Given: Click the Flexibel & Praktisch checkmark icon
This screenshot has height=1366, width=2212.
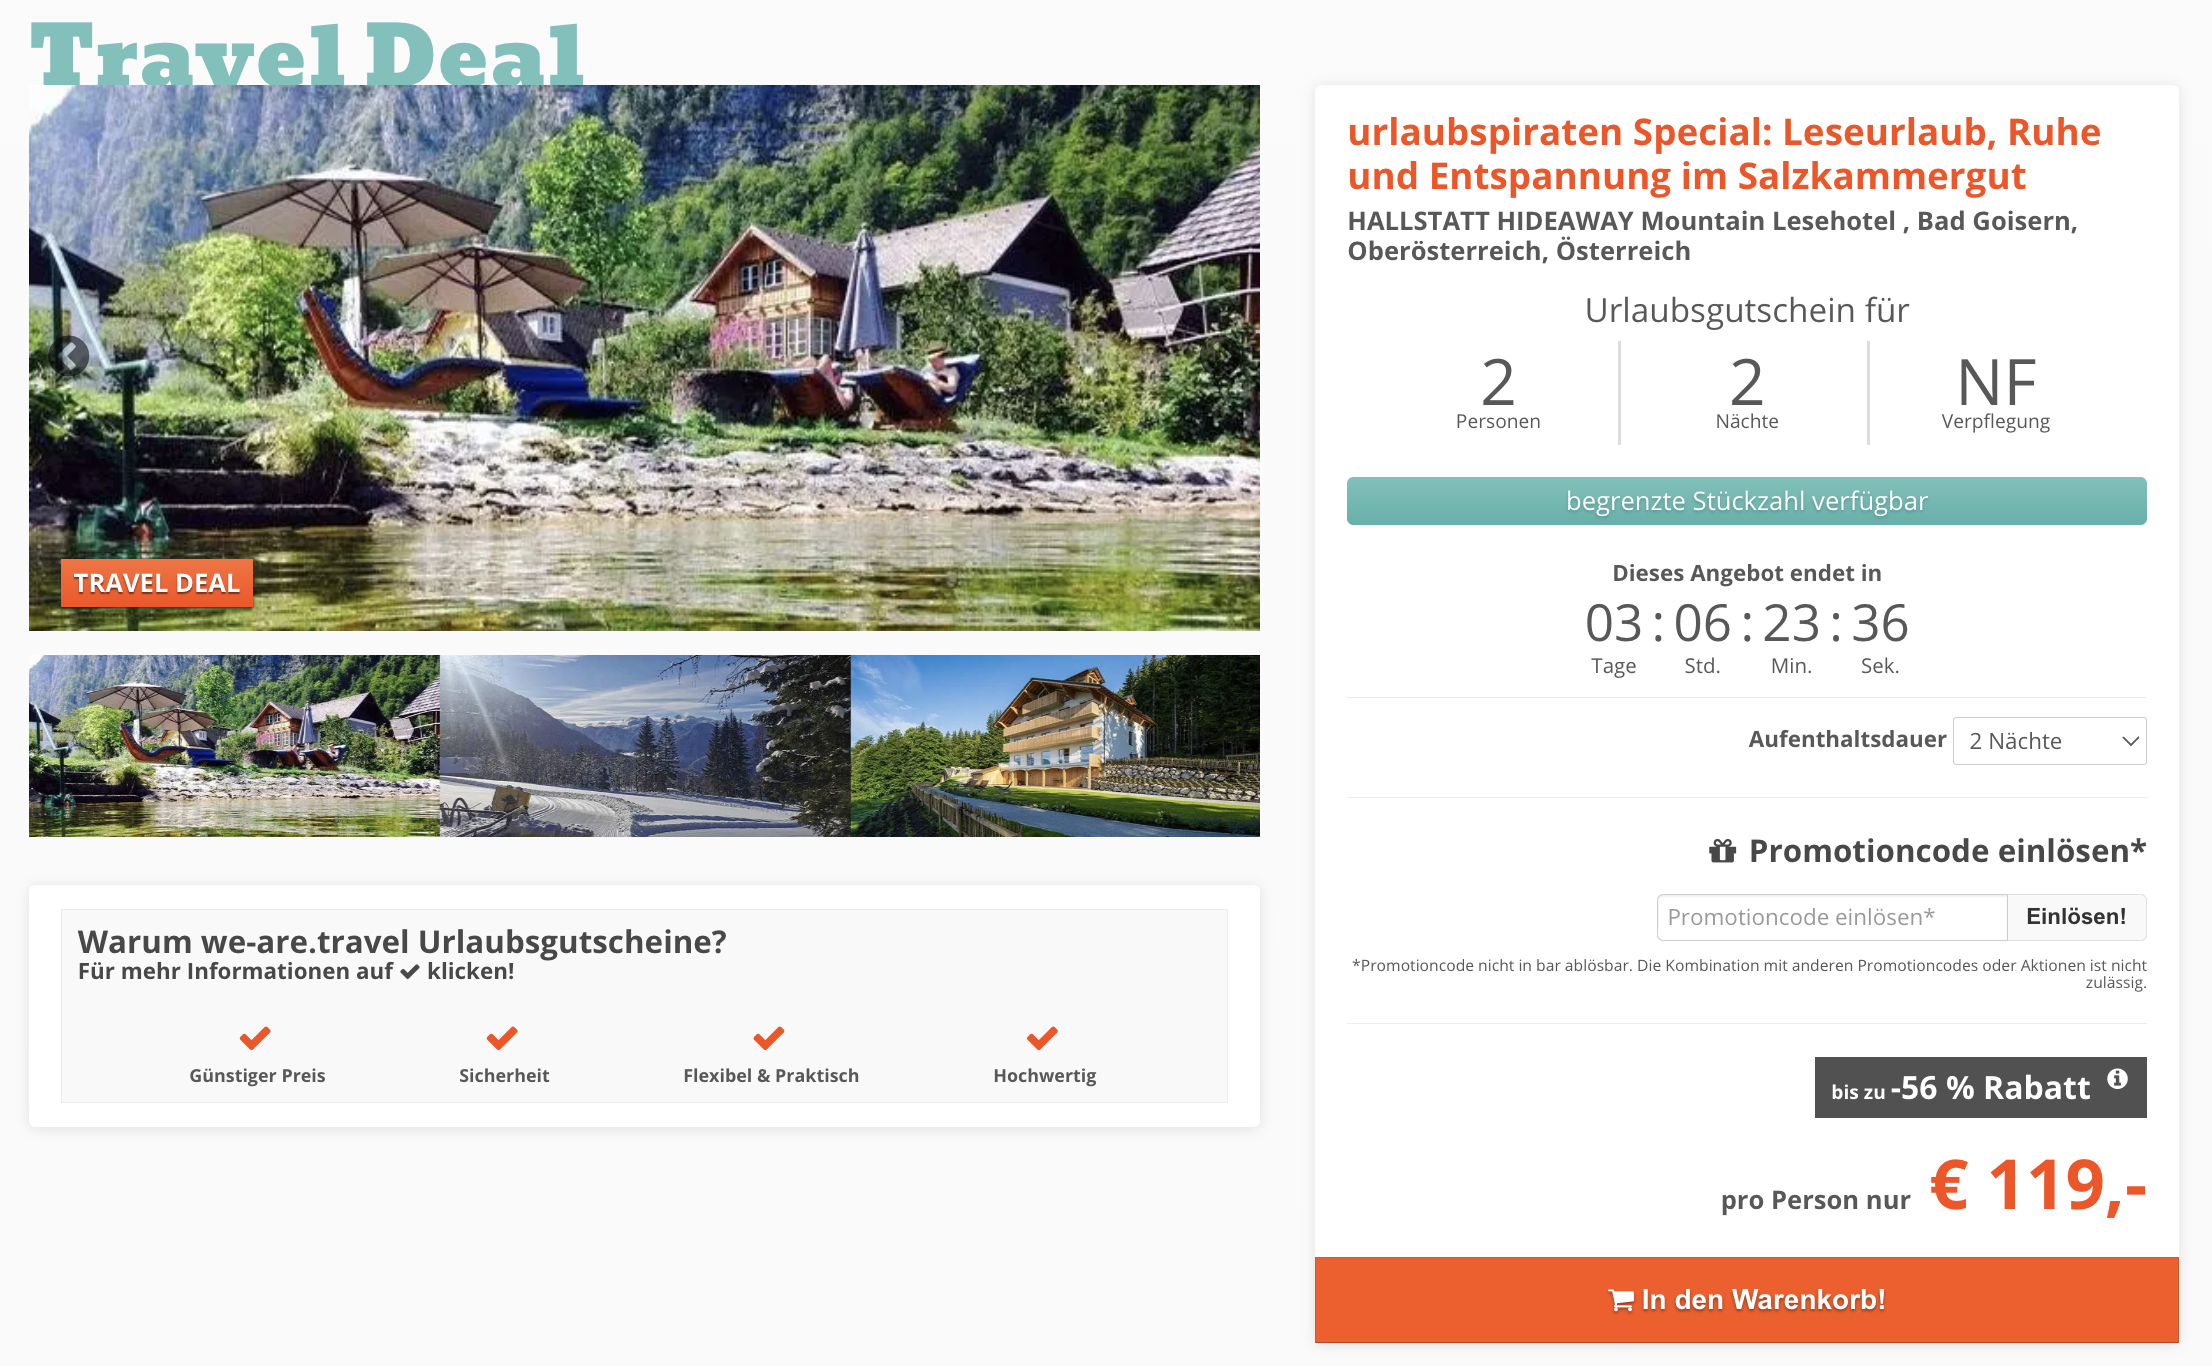Looking at the screenshot, I should (x=769, y=1038).
